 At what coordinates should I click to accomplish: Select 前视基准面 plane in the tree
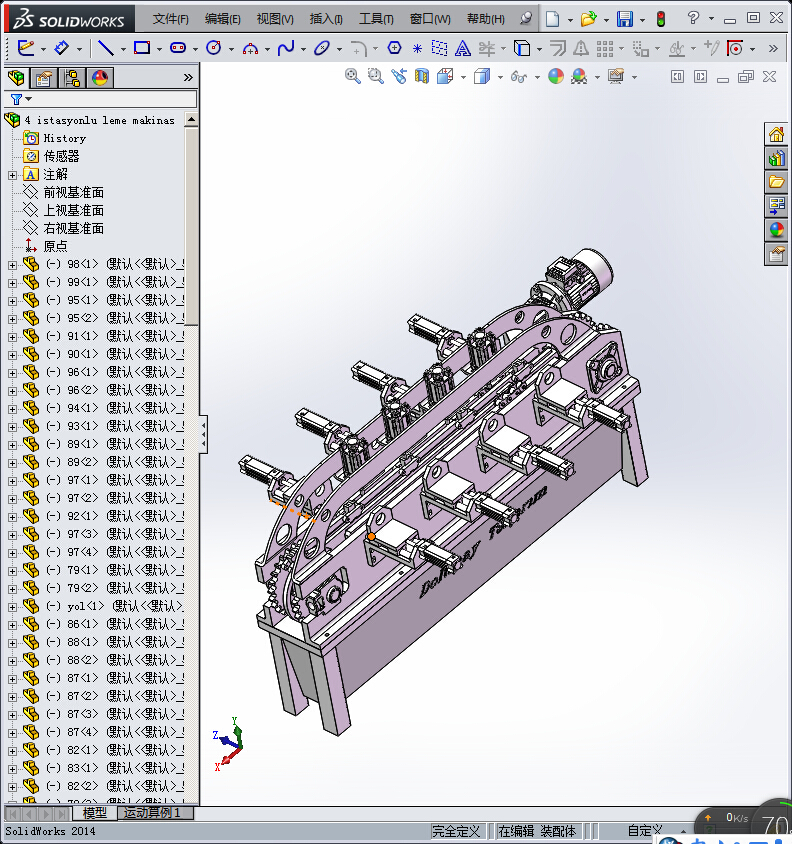click(73, 192)
